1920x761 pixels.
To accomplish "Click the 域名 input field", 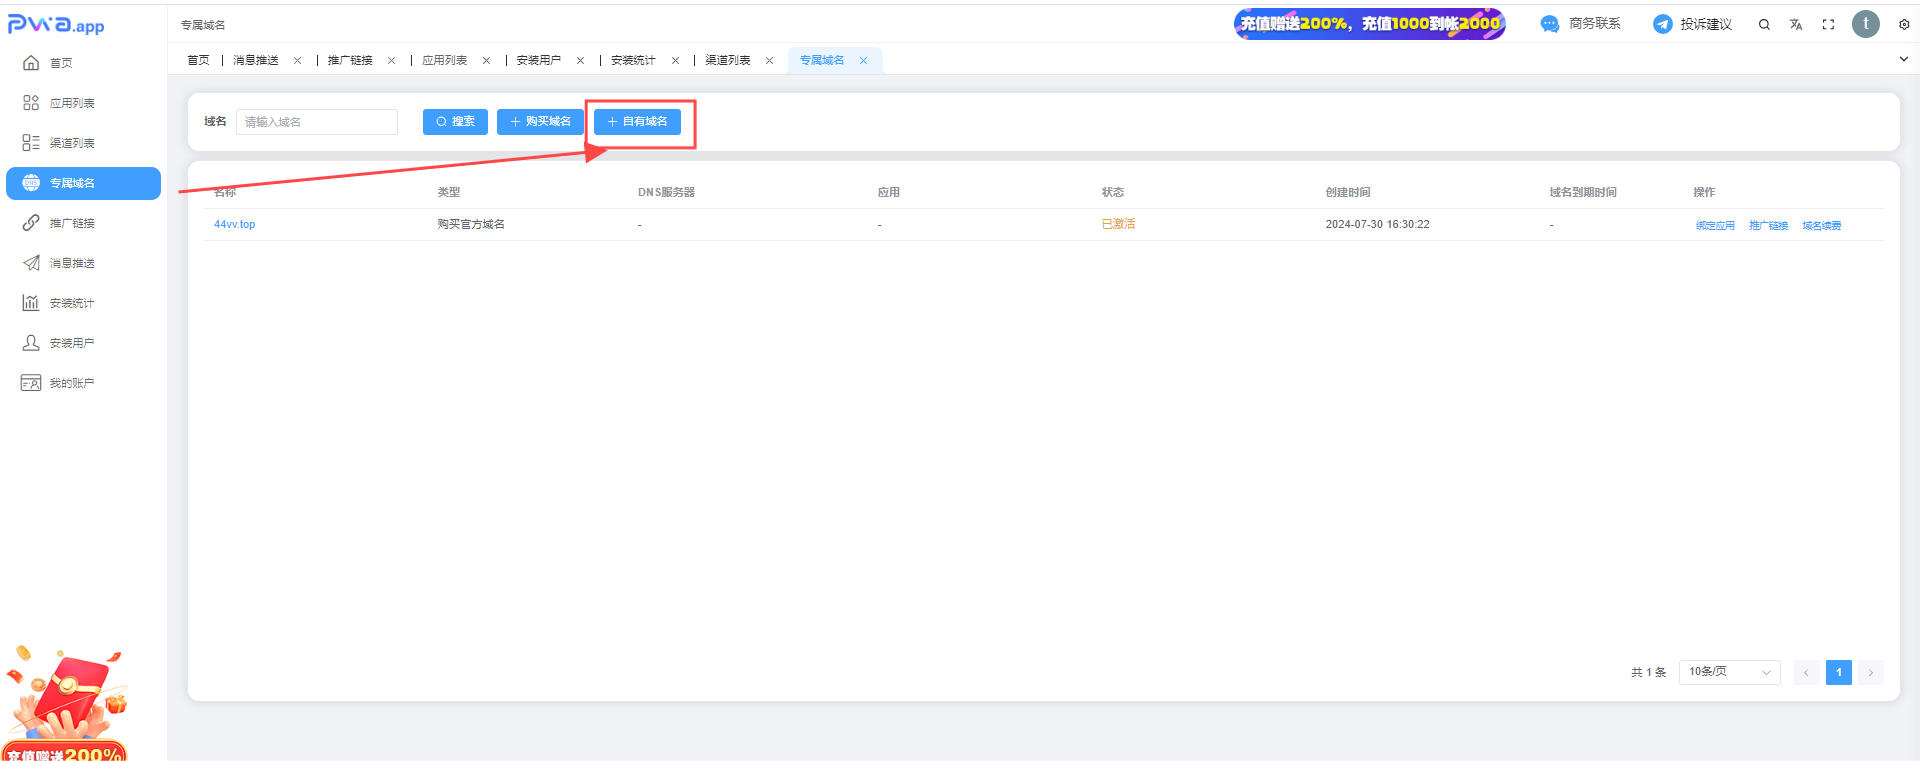I will coord(317,122).
